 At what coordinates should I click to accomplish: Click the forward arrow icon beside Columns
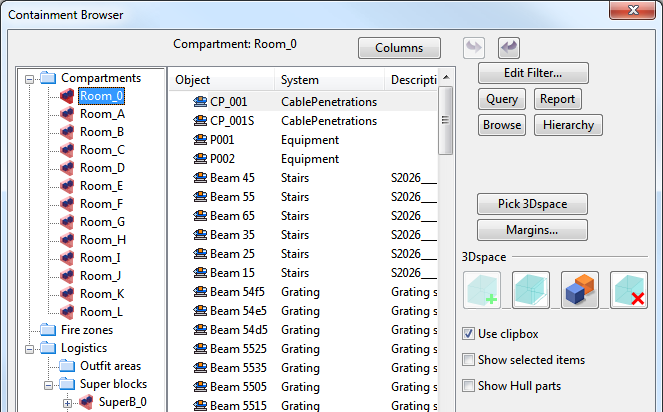pyautogui.click(x=474, y=47)
